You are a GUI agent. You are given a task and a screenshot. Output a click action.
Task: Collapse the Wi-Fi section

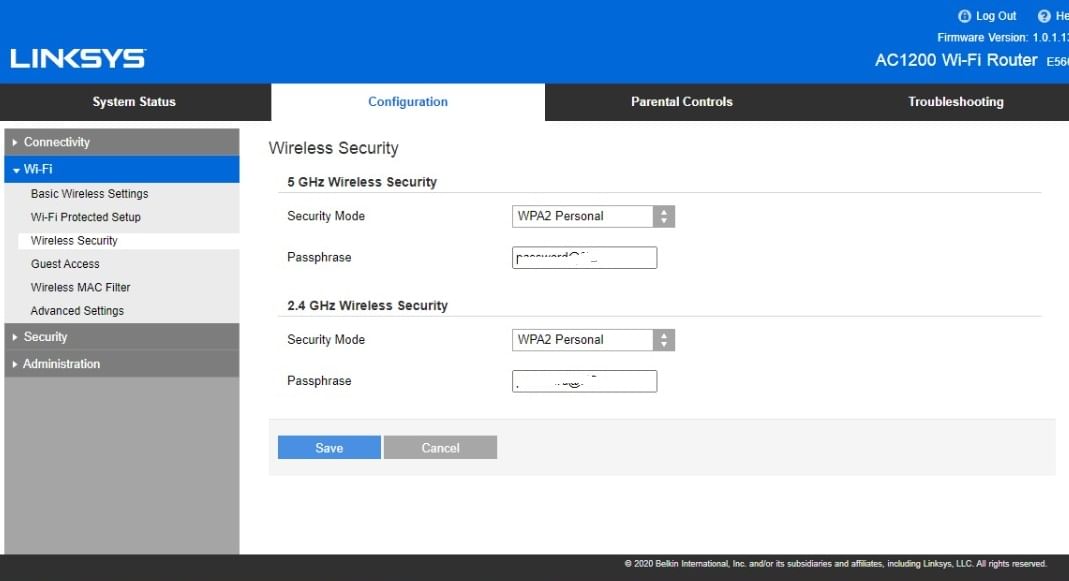coord(16,170)
